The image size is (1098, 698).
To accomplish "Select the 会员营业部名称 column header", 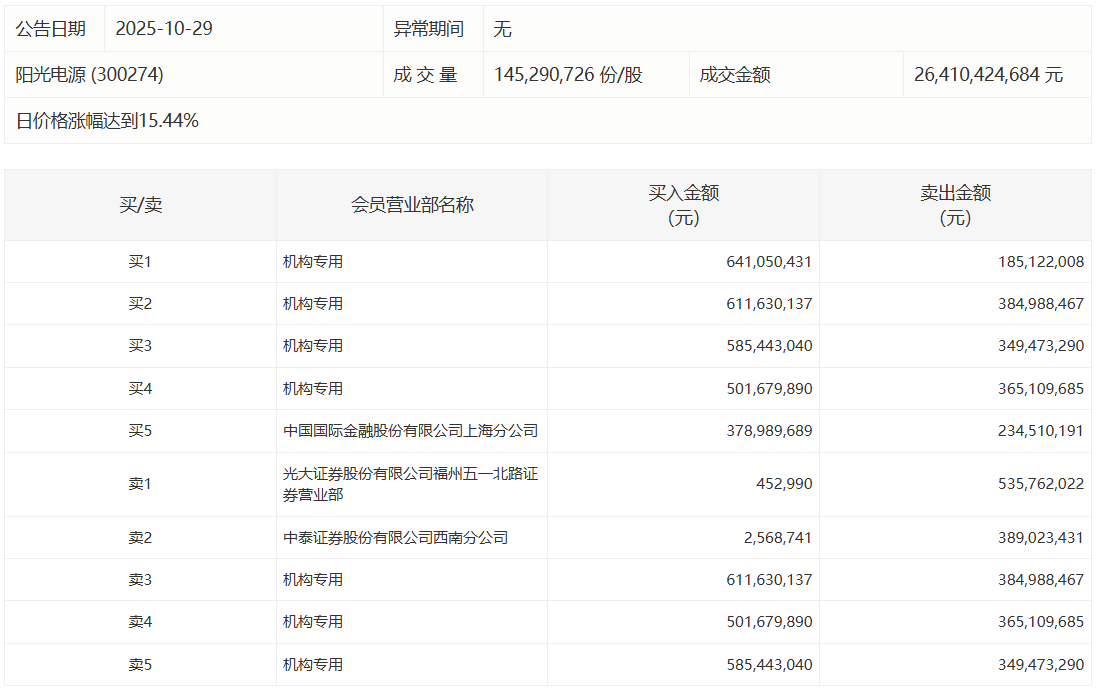I will point(412,205).
